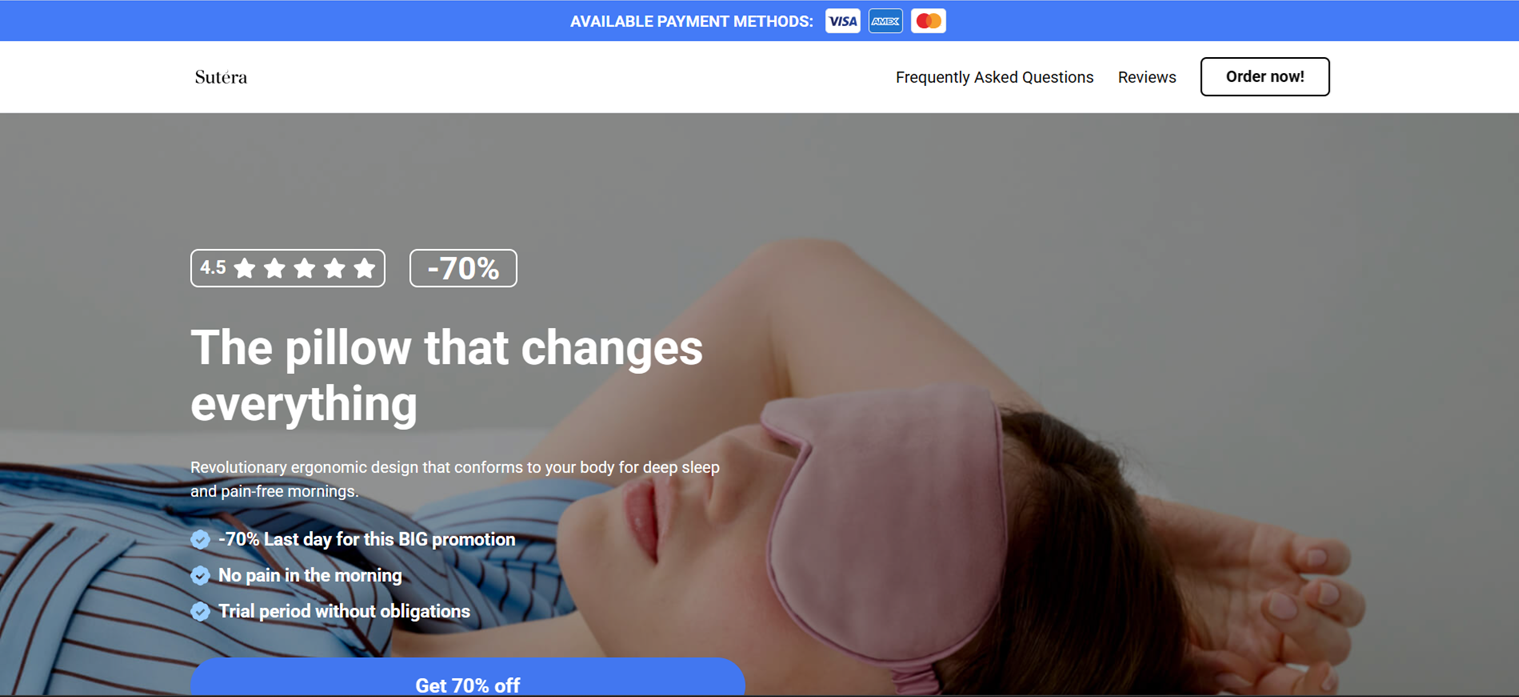Click the -70% discount badge
The image size is (1519, 697).
pyautogui.click(x=463, y=268)
